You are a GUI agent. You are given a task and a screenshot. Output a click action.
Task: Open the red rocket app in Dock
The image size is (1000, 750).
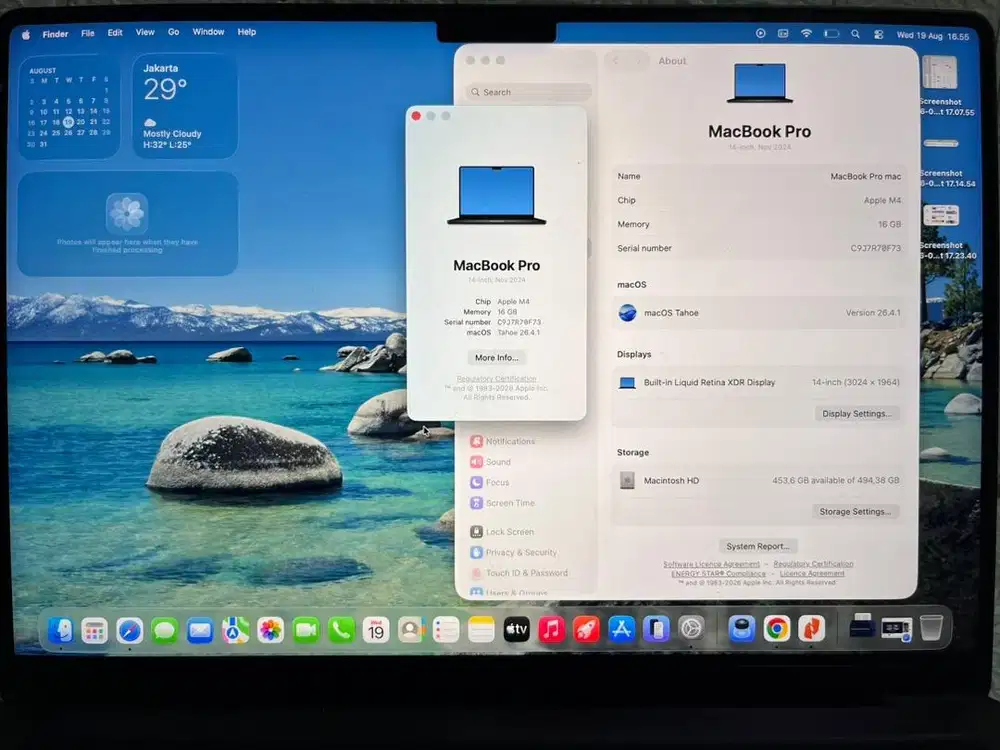[586, 630]
